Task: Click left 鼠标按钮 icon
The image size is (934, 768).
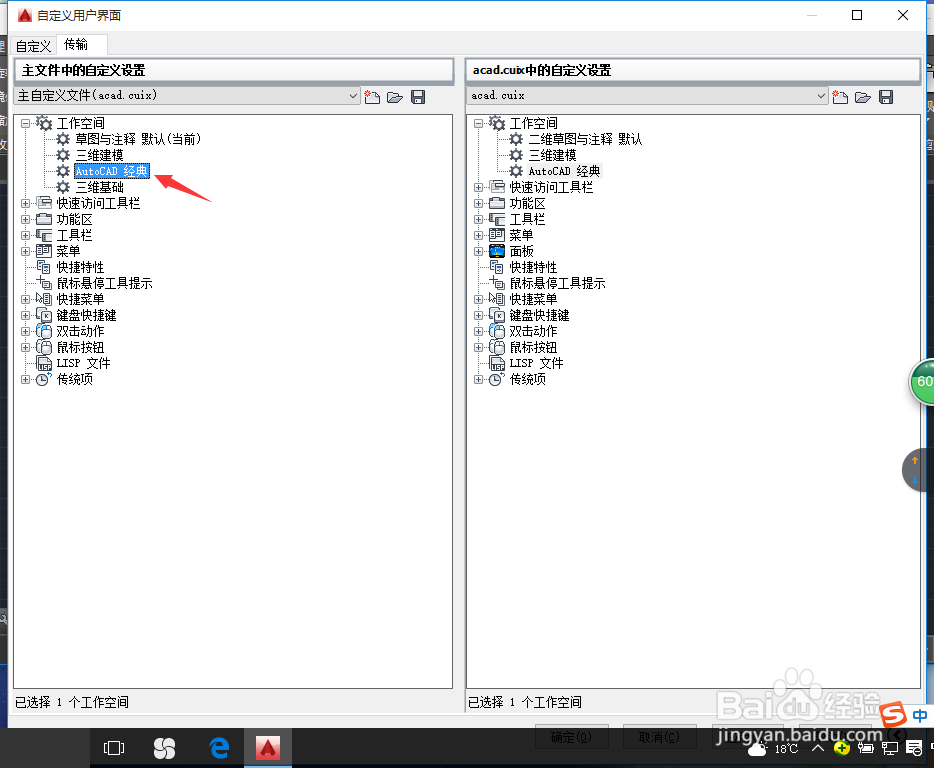Action: [44, 347]
